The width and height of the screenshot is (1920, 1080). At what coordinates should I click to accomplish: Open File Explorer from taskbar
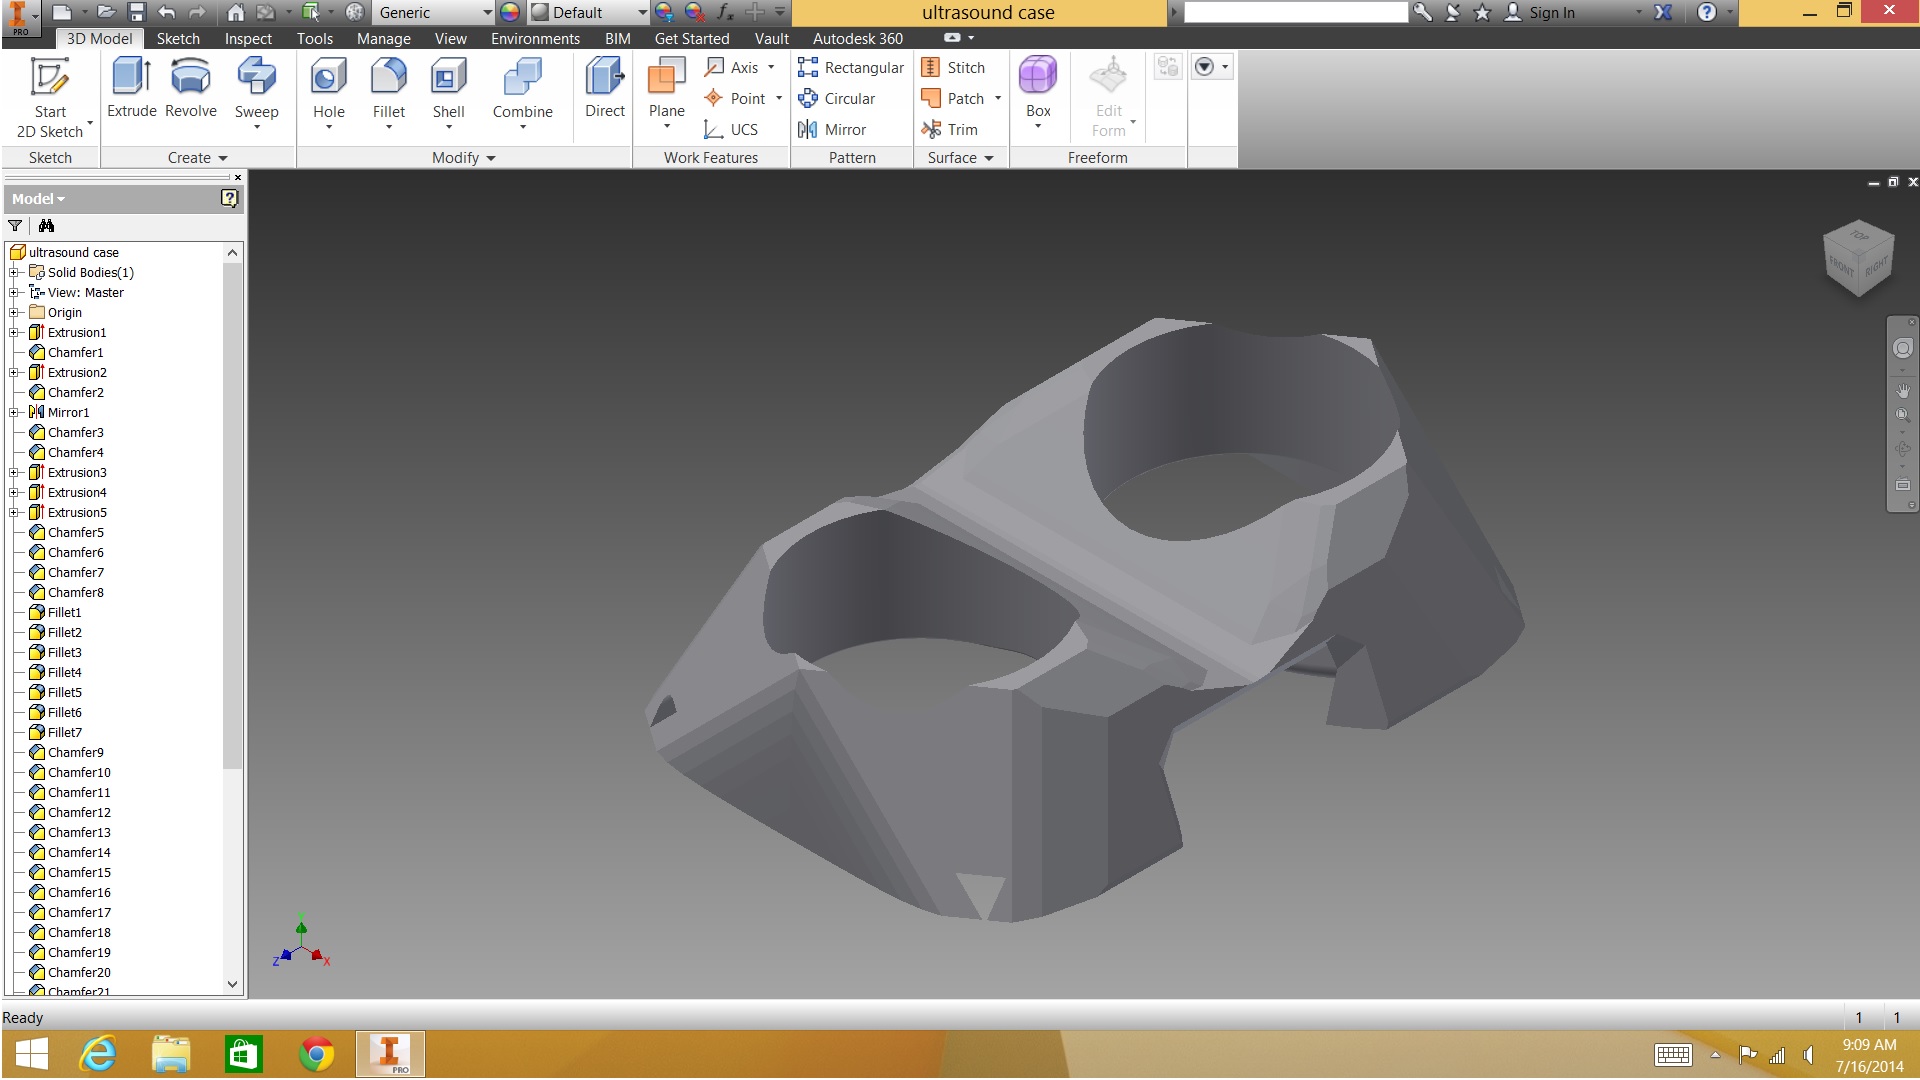coord(171,1054)
